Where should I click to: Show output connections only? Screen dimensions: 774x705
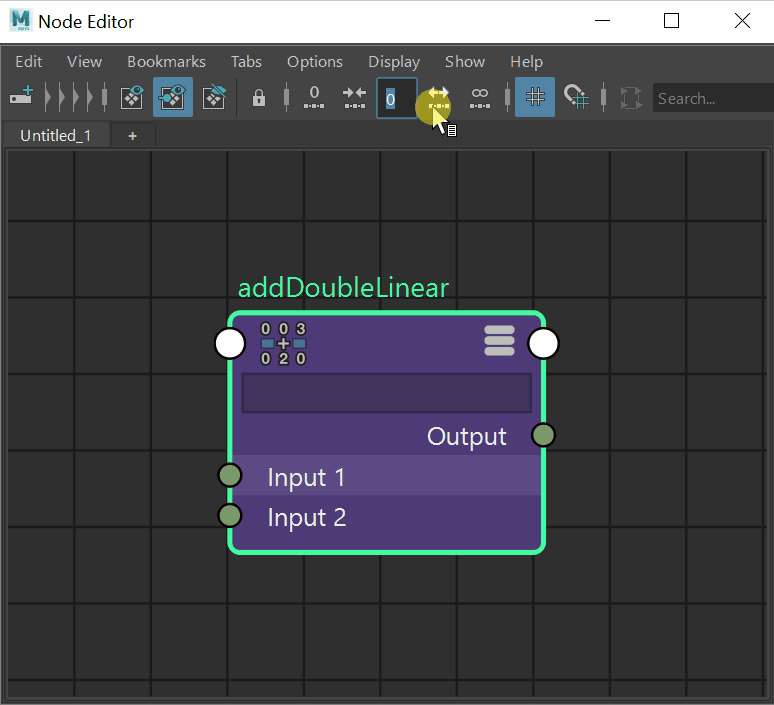point(213,98)
